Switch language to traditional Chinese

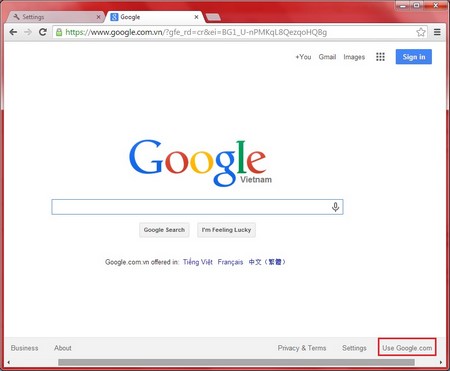point(267,262)
